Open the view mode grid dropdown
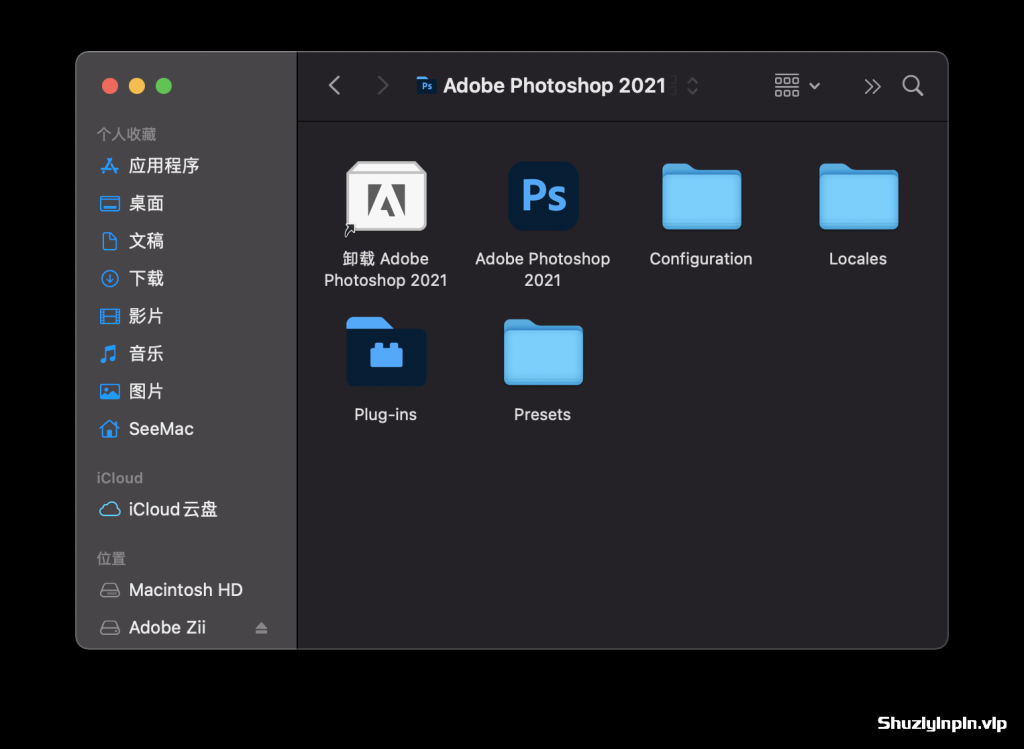Screen dimensions: 1024x749 click(797, 86)
